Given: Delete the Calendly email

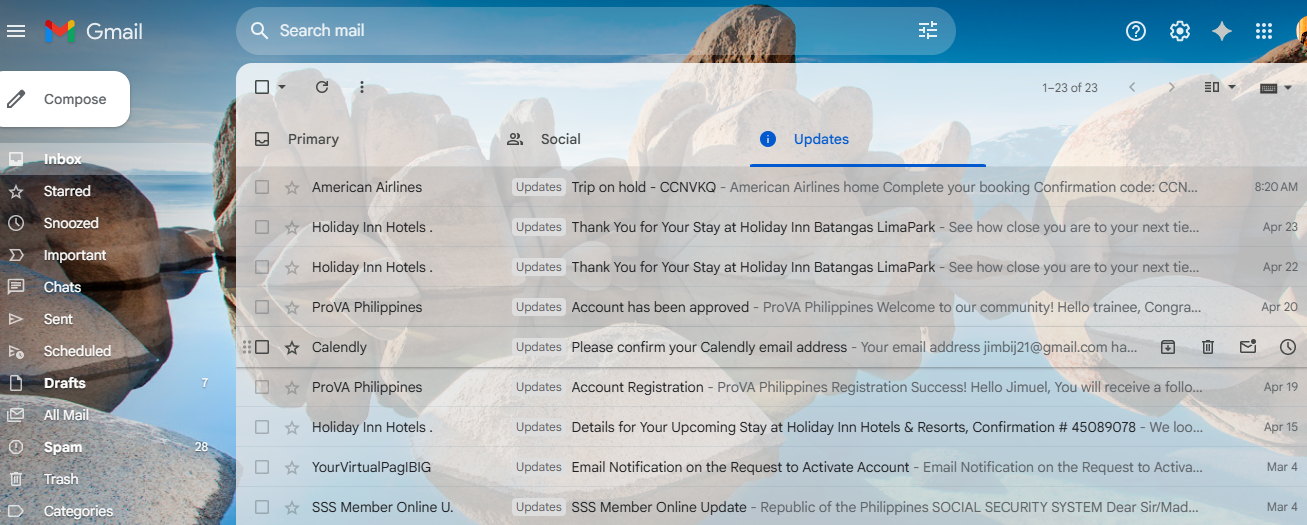Looking at the screenshot, I should coord(1208,347).
